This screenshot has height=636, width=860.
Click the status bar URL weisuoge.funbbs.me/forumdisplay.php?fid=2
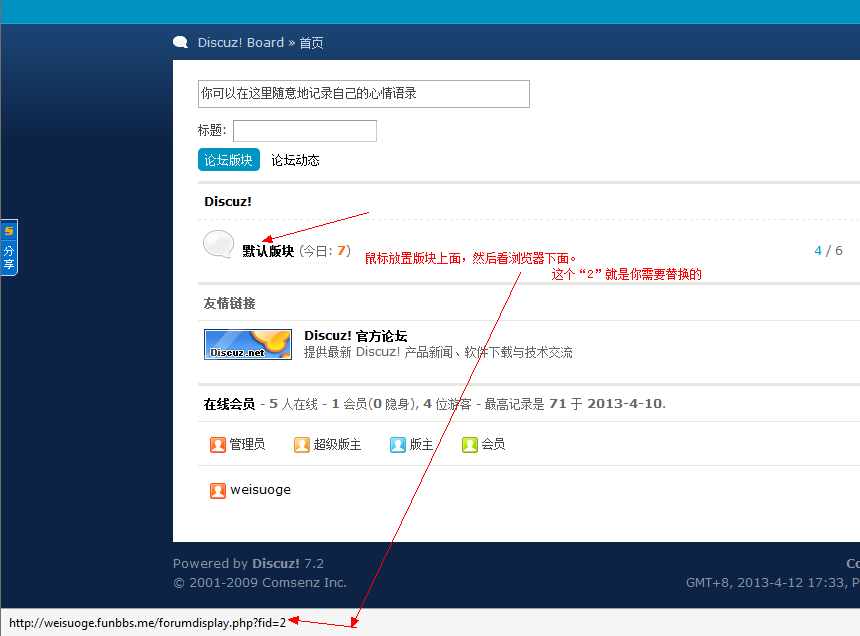click(x=148, y=623)
